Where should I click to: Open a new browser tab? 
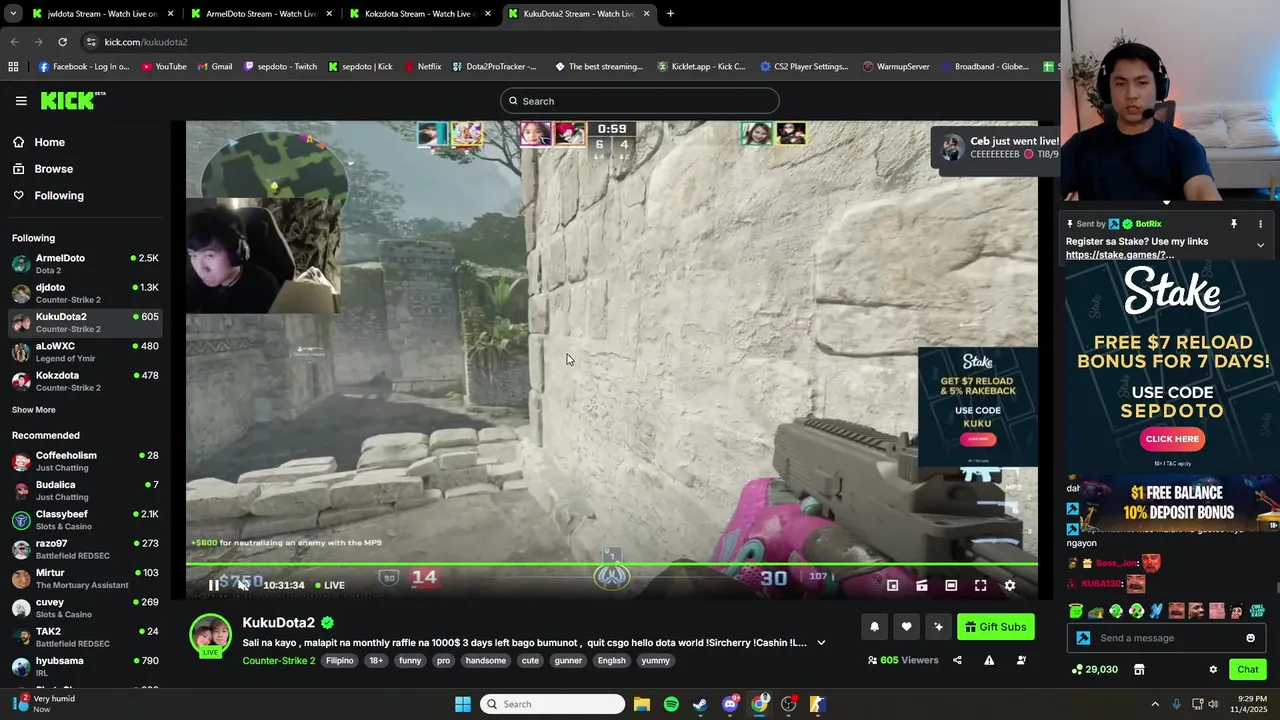click(670, 14)
